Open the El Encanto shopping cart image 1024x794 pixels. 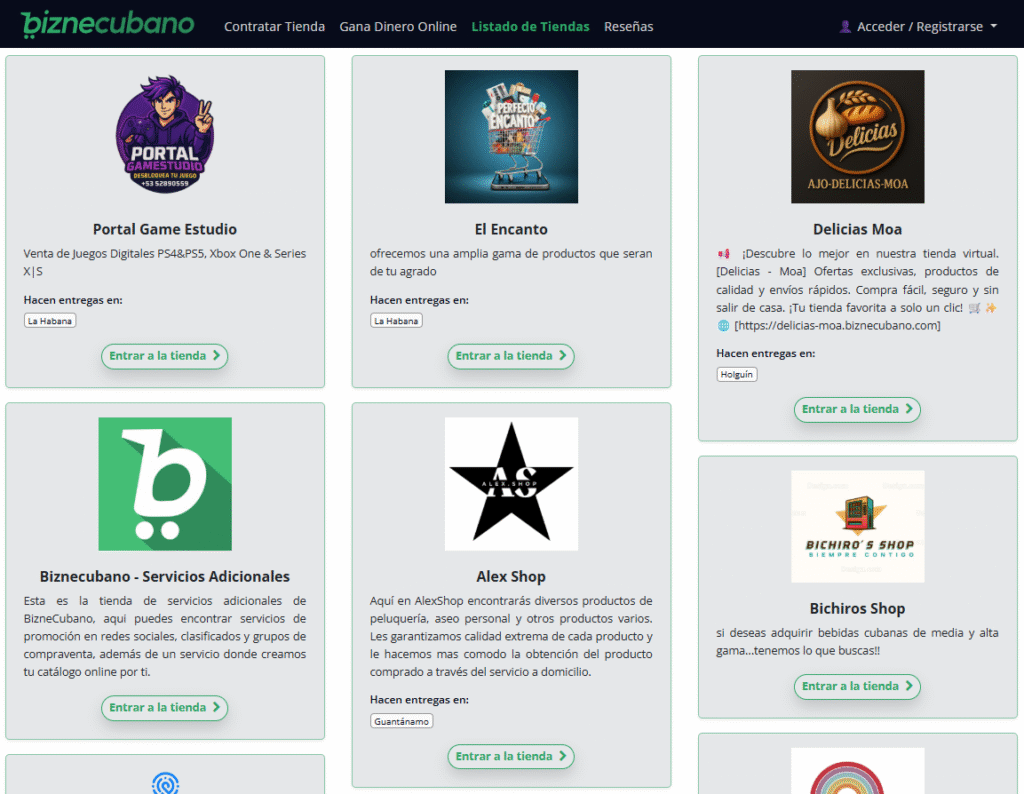(511, 136)
